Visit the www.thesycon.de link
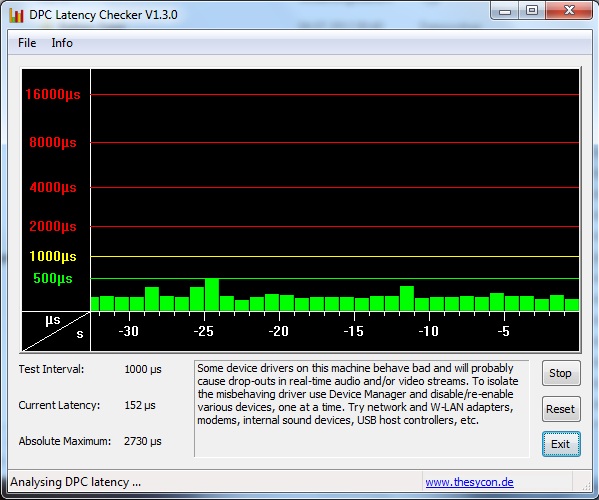 [x=469, y=482]
